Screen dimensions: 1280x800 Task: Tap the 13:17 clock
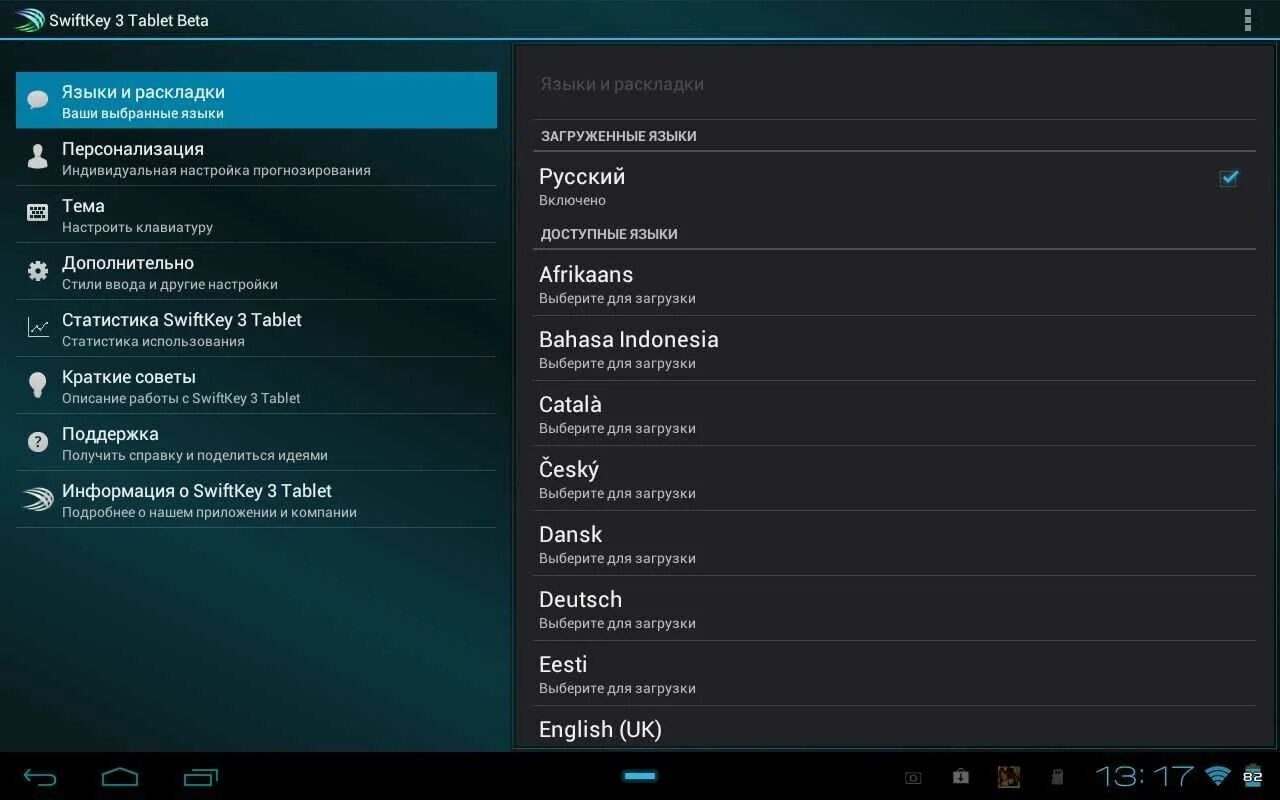pos(1144,776)
